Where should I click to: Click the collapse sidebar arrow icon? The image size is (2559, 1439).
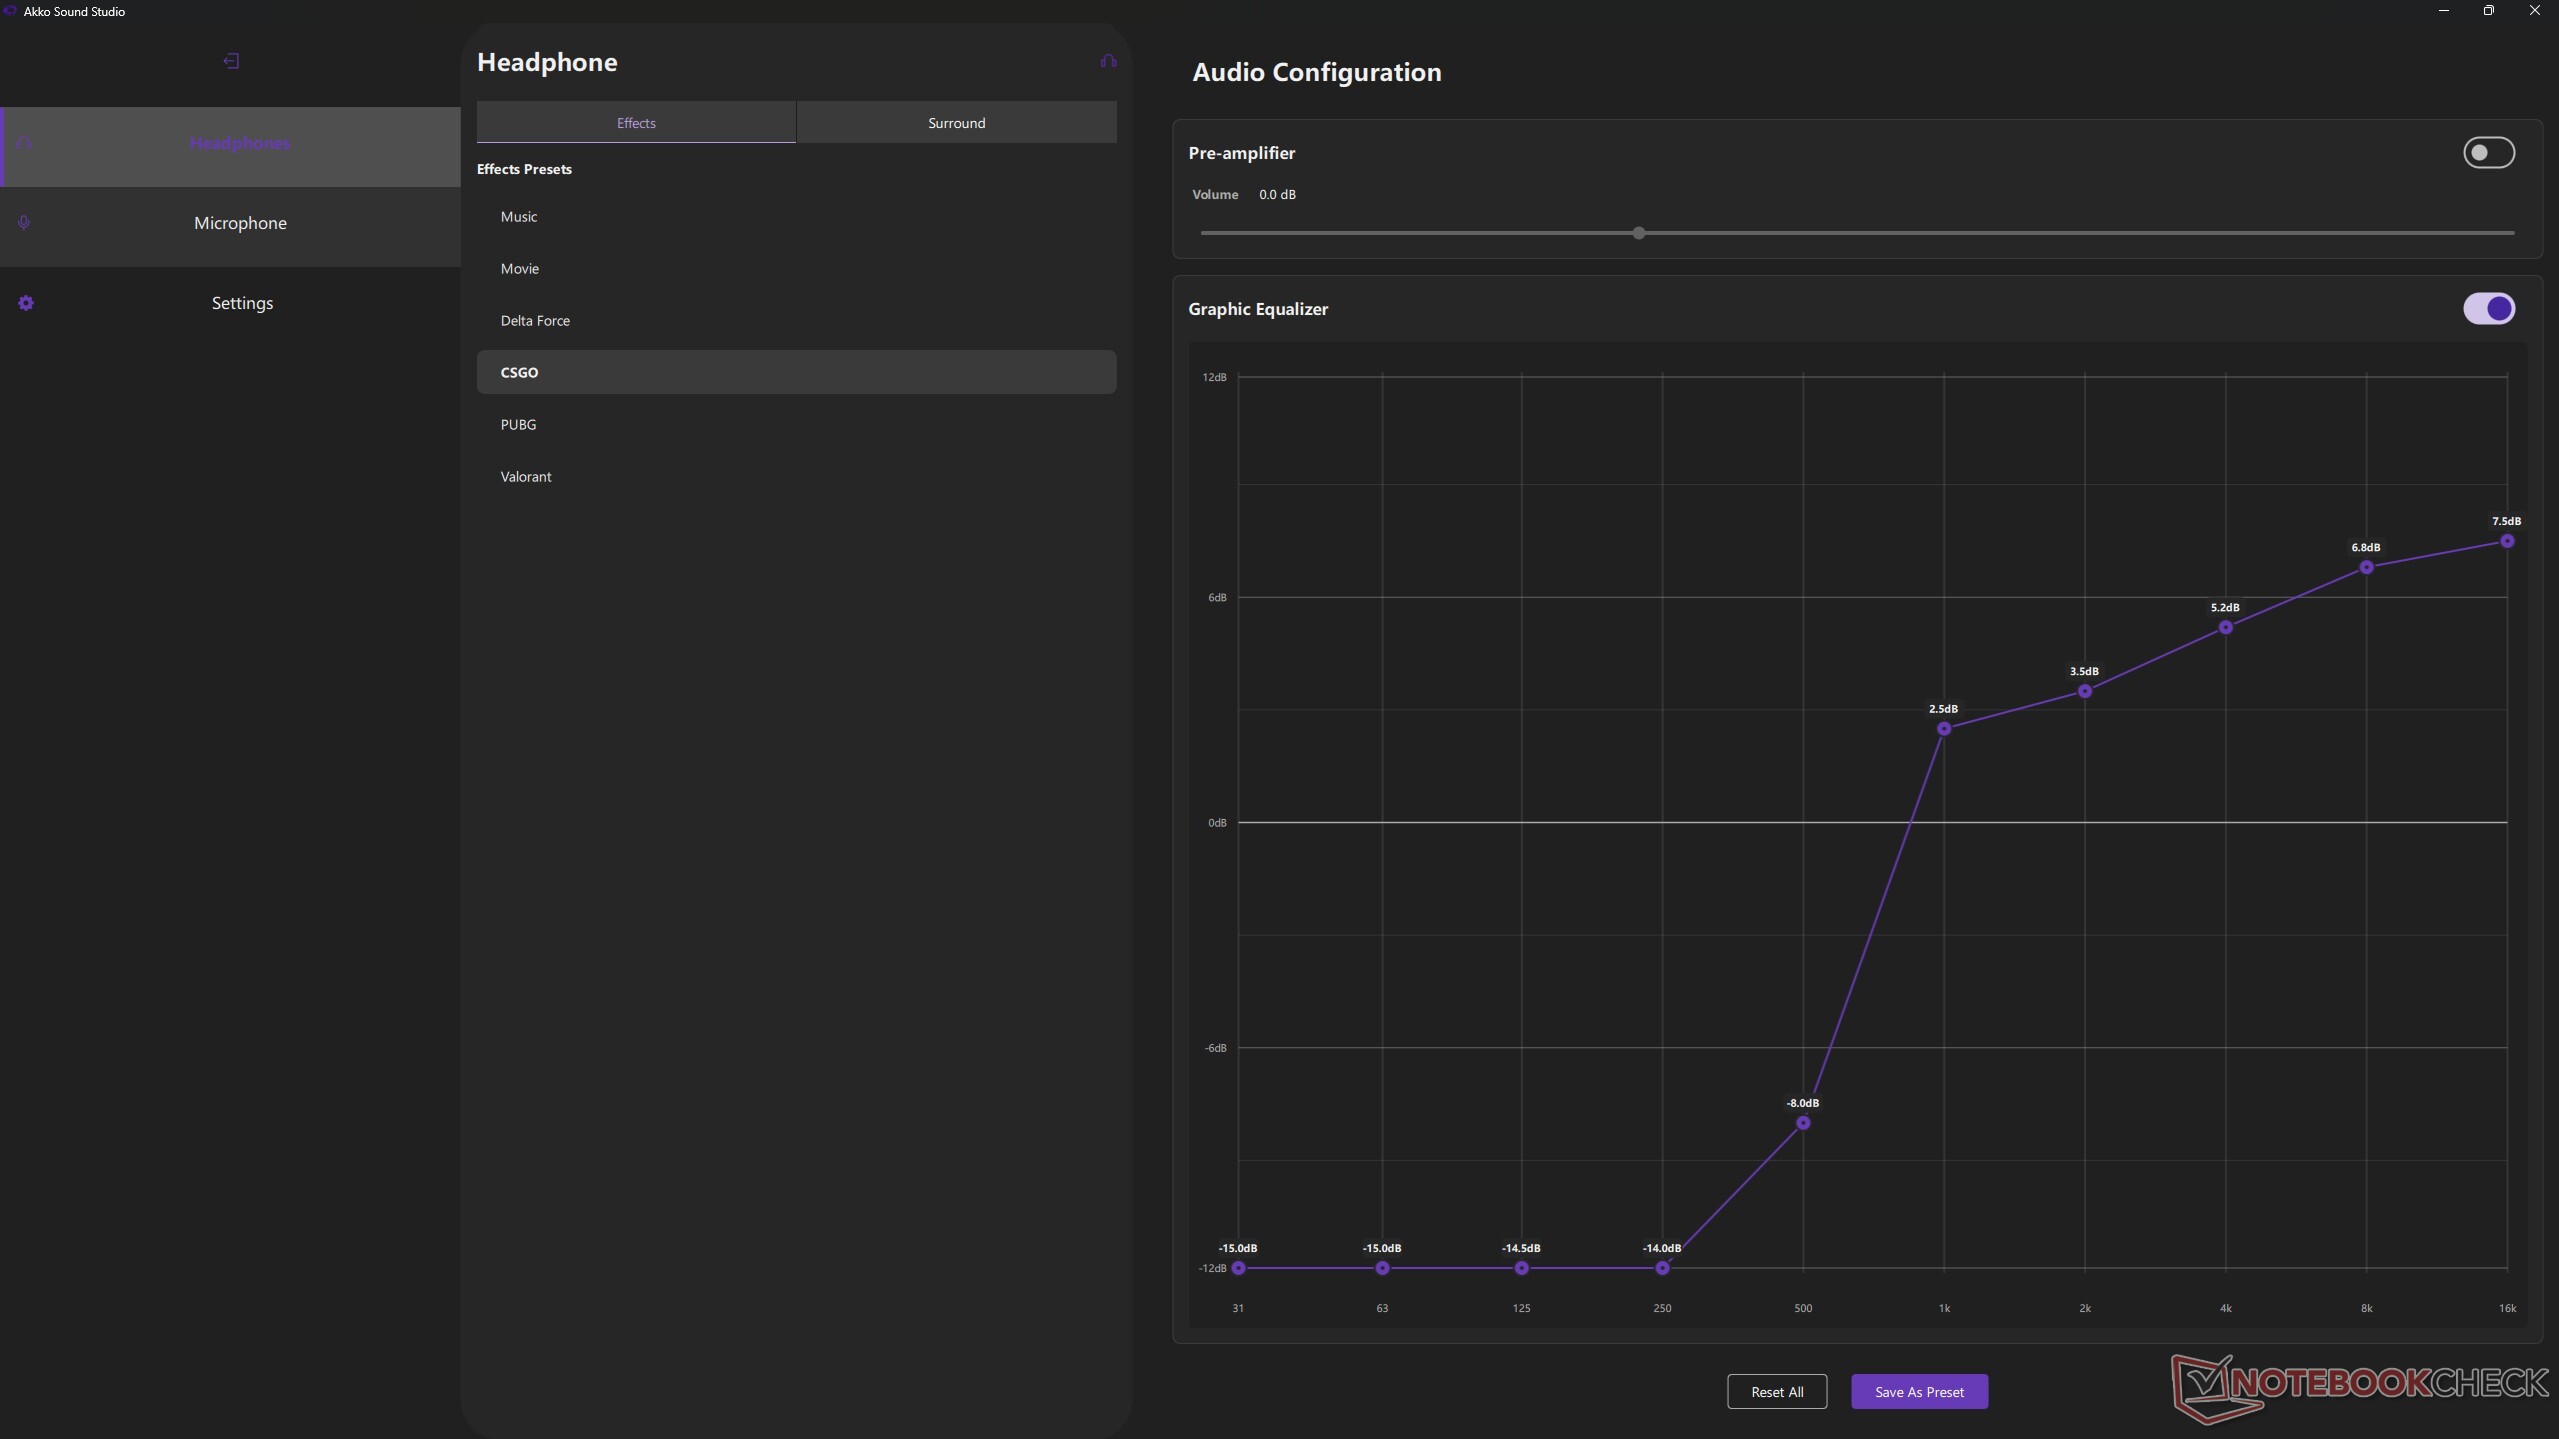[231, 61]
